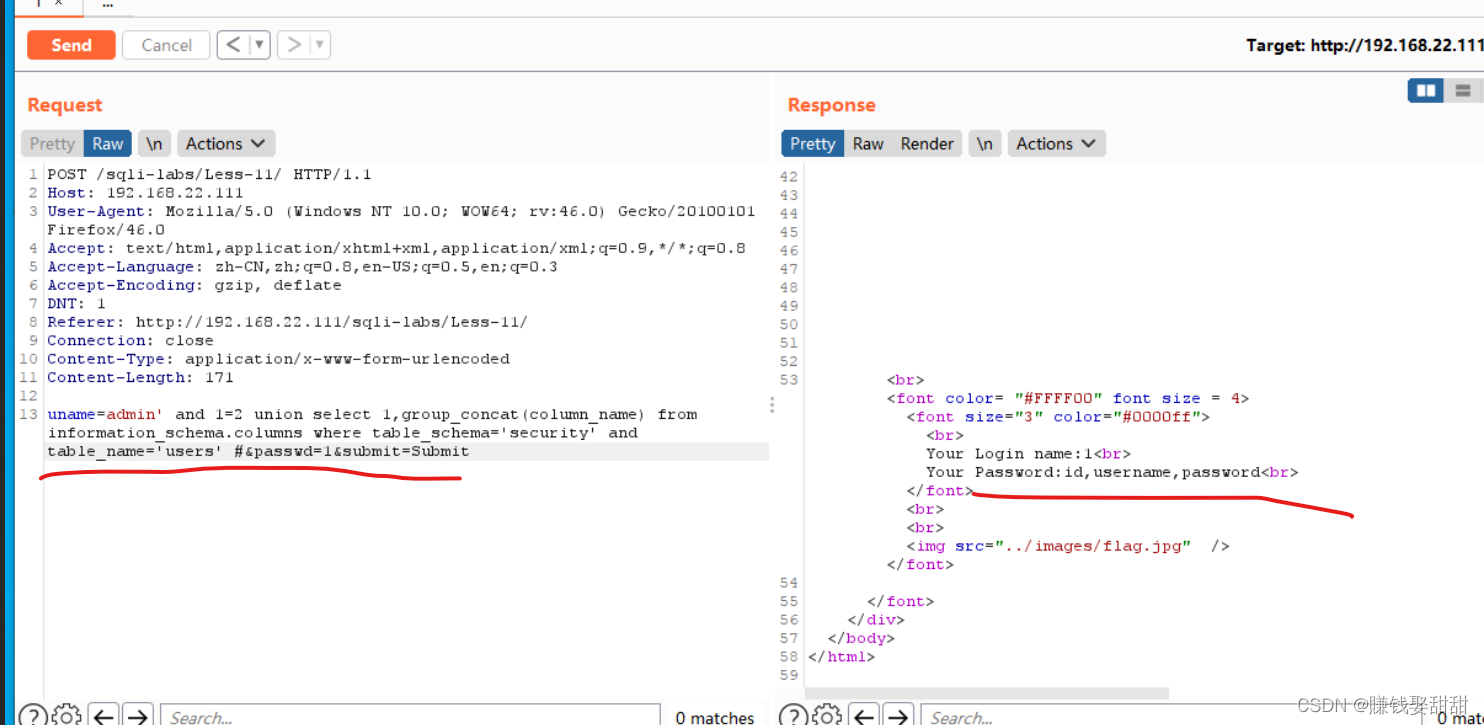The height and width of the screenshot is (725, 1484).
Task: Click the 'information_schema.columns where table_schema' line
Action: coord(342,432)
